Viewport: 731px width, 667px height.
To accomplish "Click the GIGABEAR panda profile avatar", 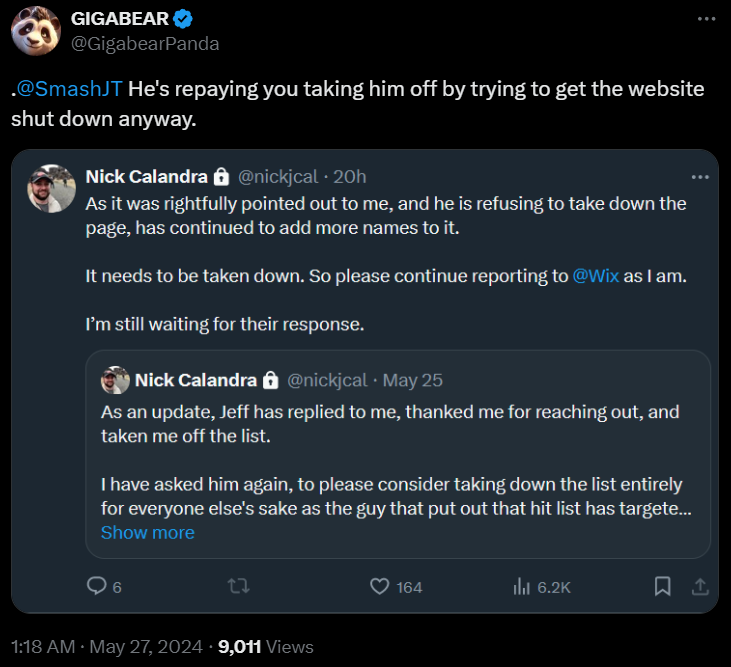I will [x=35, y=31].
